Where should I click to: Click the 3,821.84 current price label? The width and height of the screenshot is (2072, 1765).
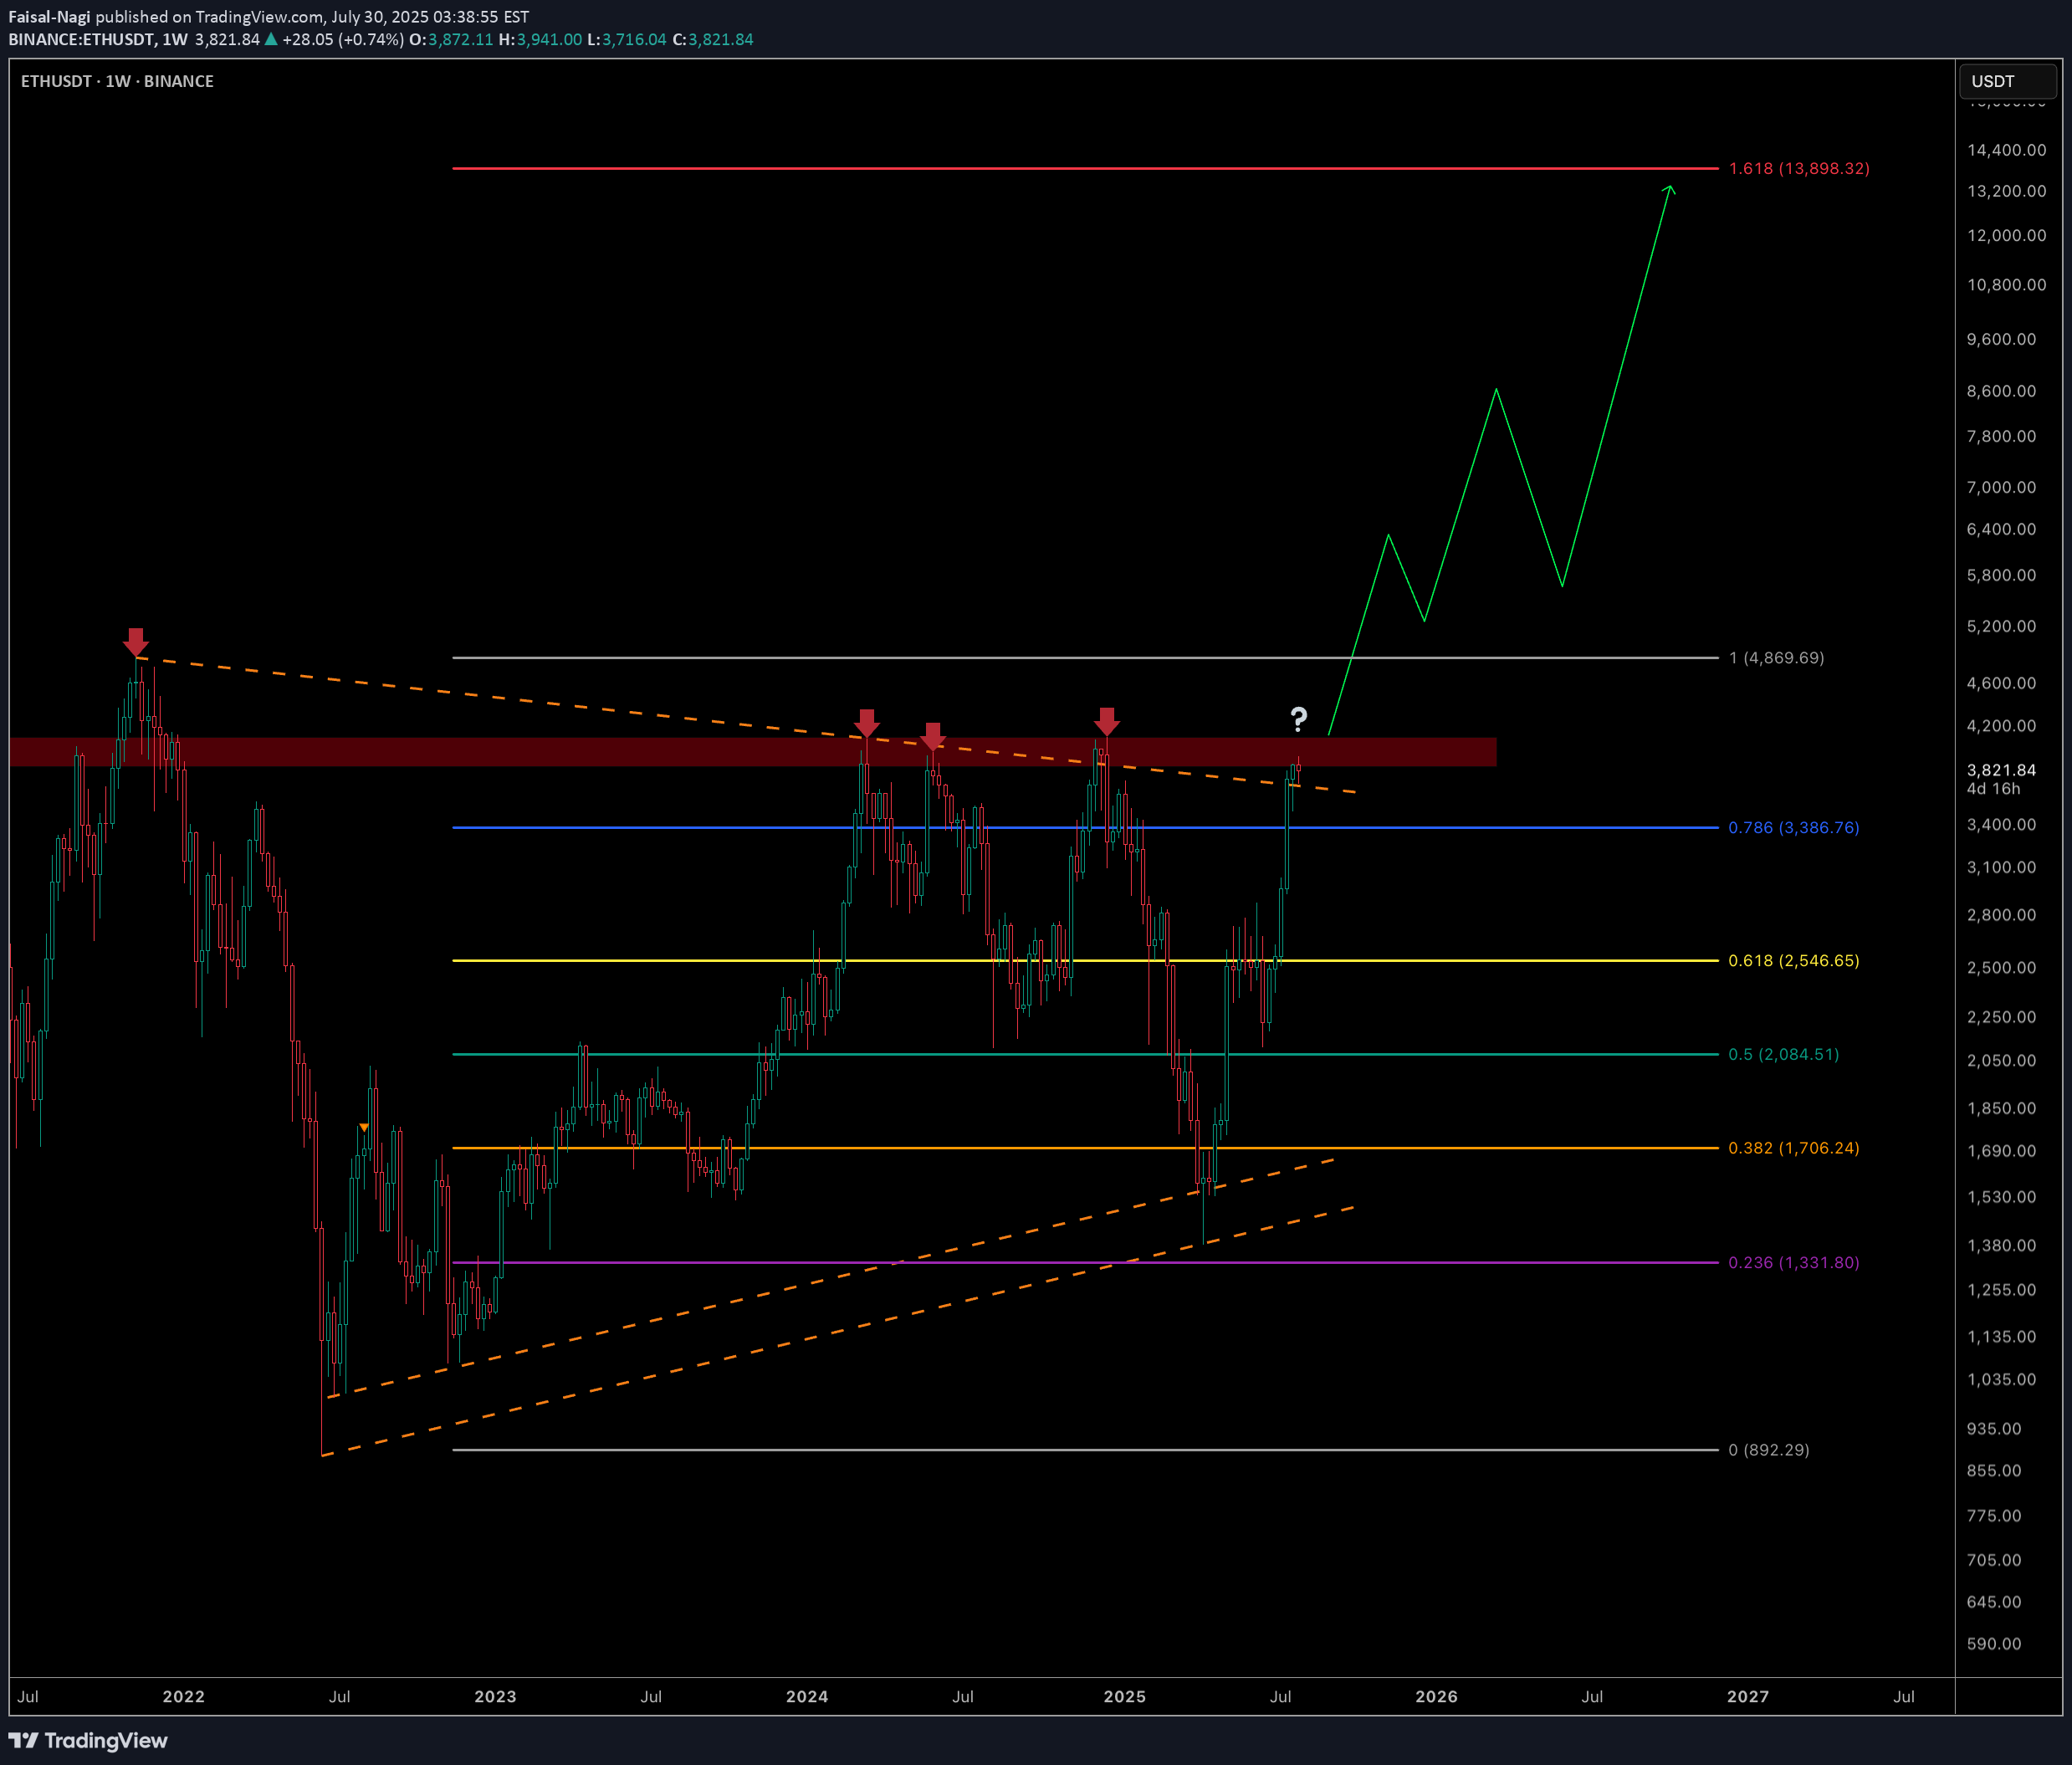click(x=2000, y=770)
